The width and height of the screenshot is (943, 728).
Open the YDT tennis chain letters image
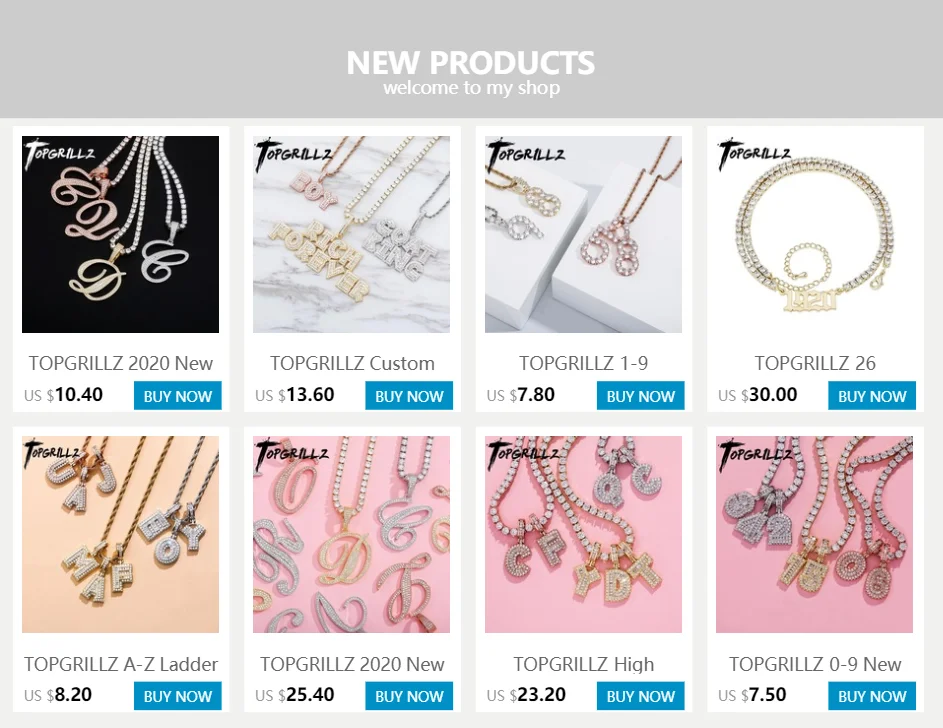click(x=583, y=534)
